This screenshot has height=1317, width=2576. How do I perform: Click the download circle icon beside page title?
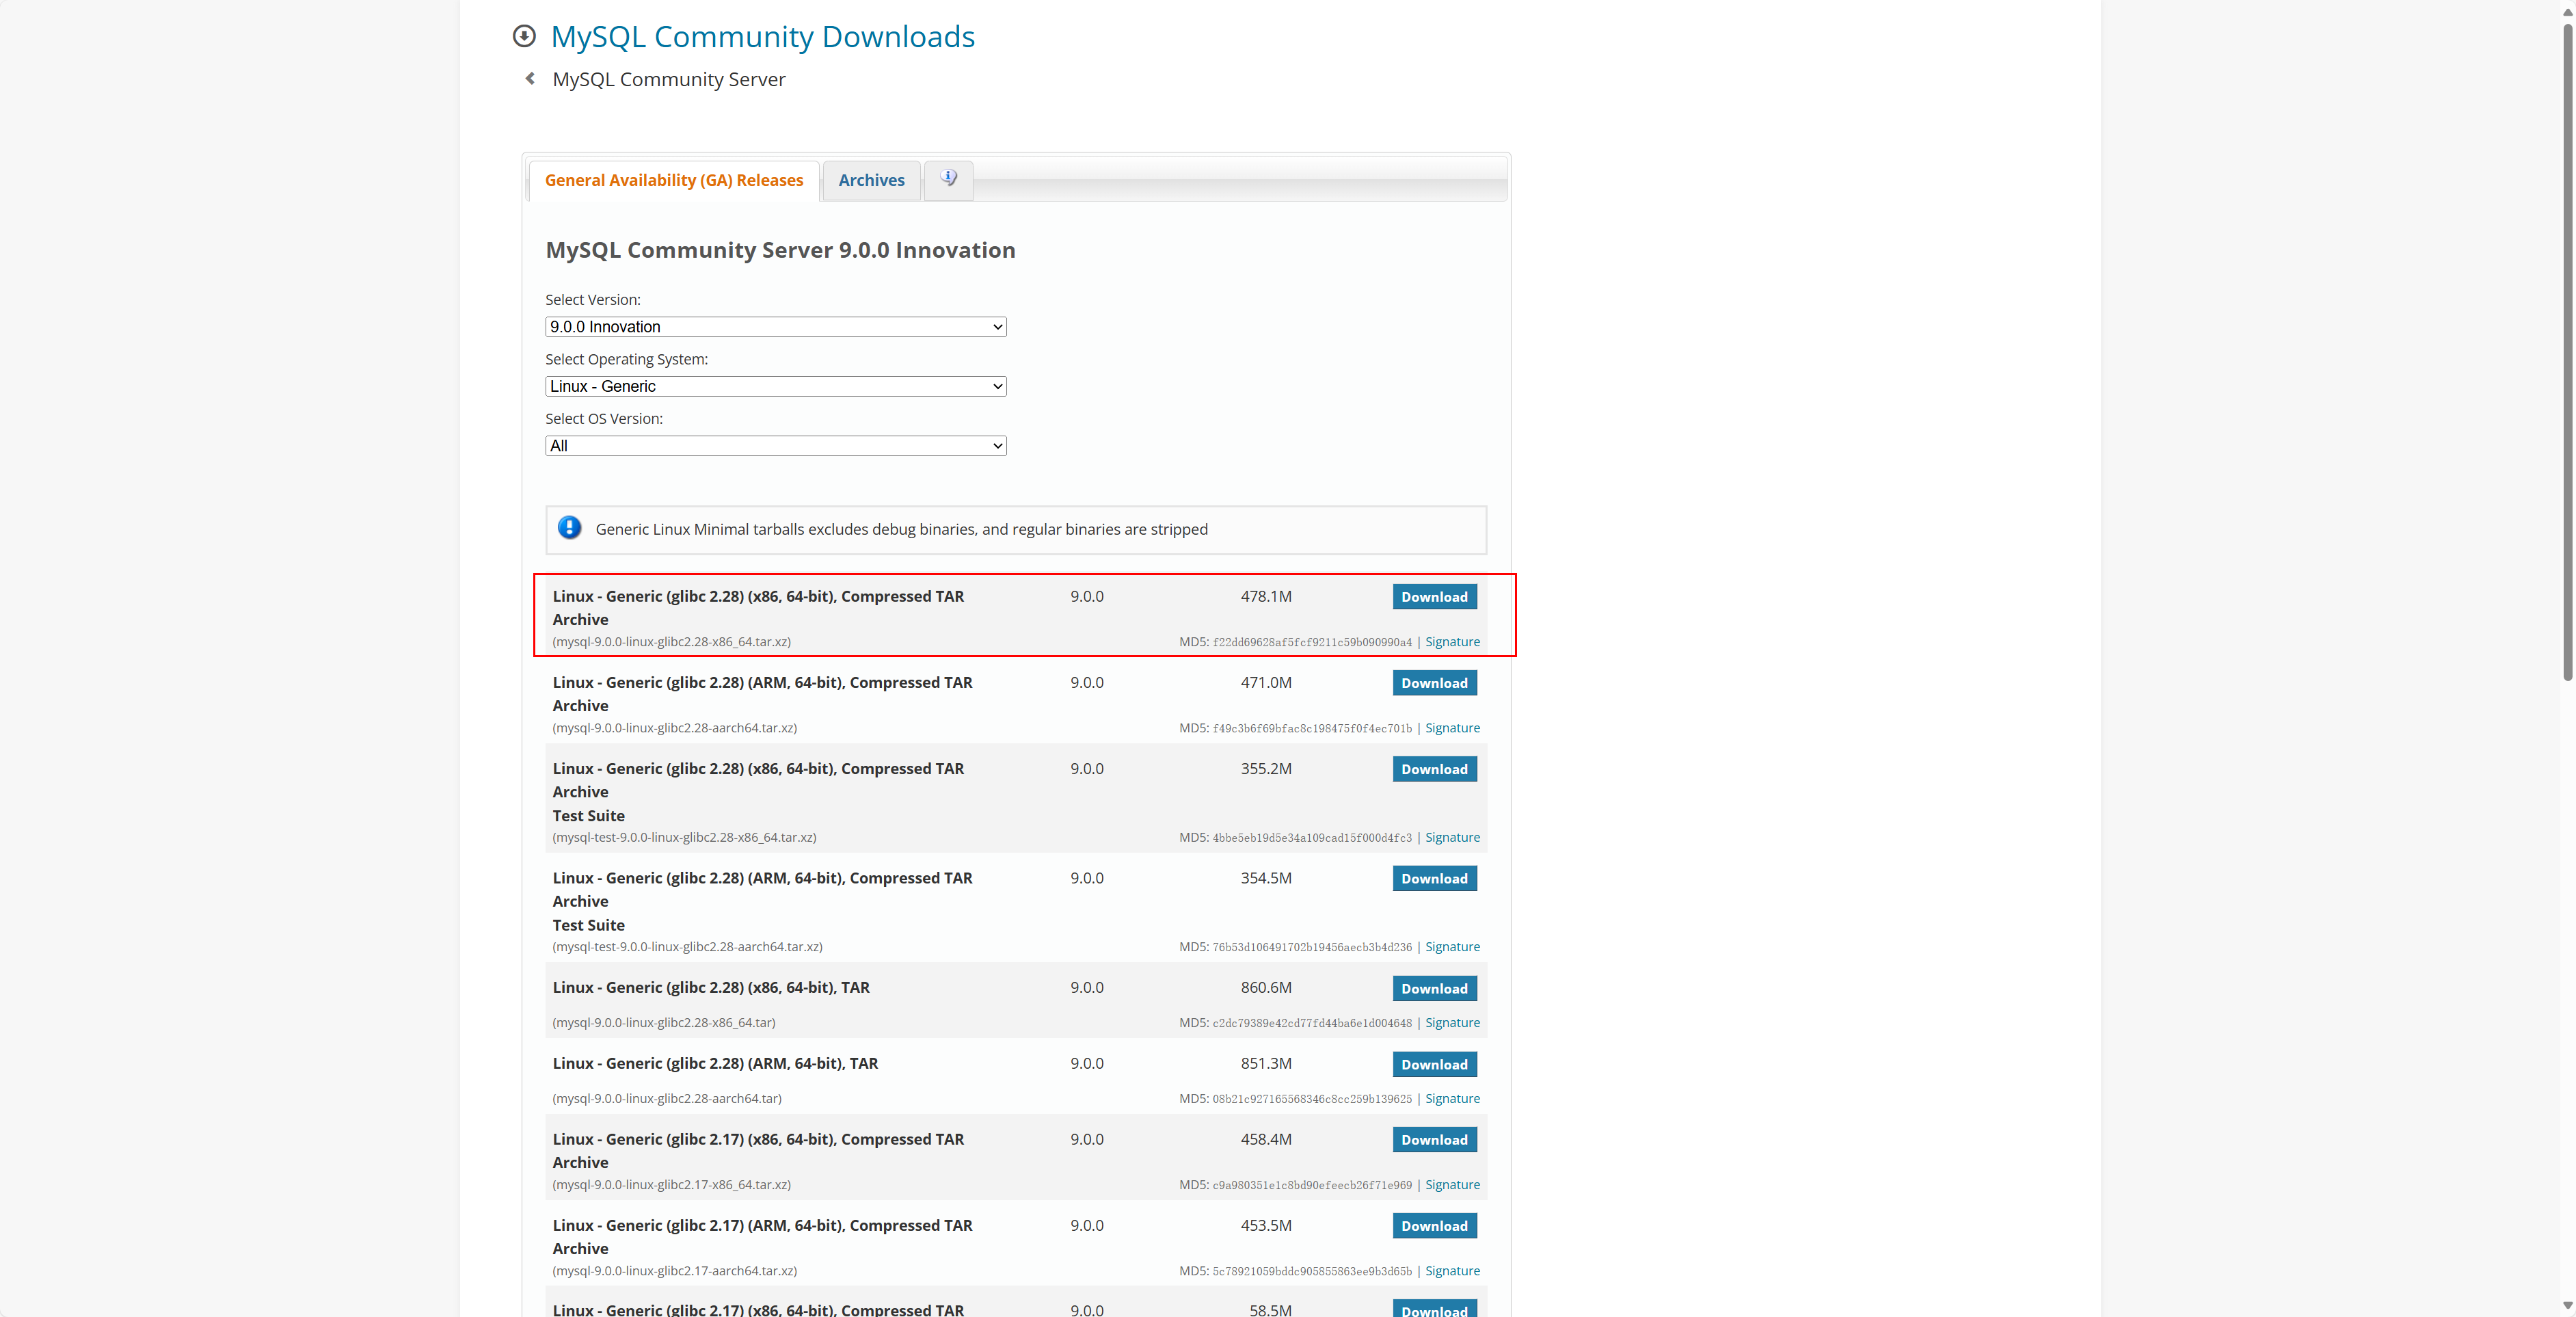point(524,37)
